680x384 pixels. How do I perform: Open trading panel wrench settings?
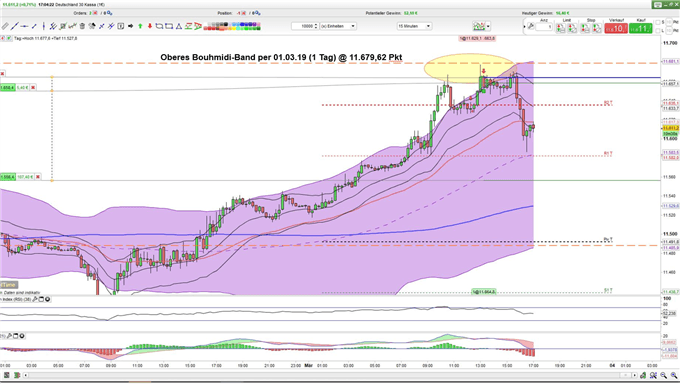click(530, 26)
